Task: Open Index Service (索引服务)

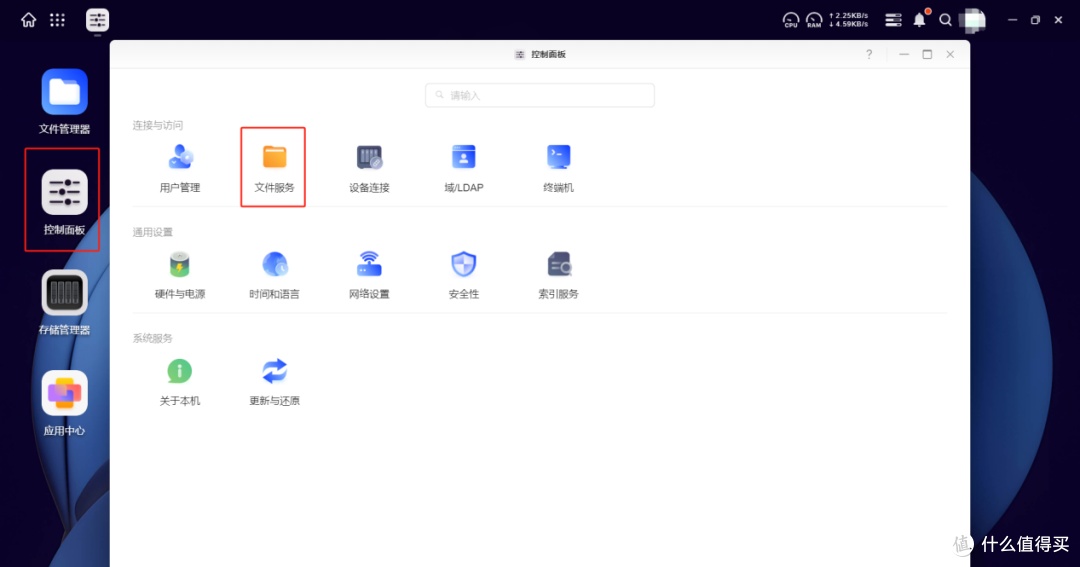Action: click(559, 274)
